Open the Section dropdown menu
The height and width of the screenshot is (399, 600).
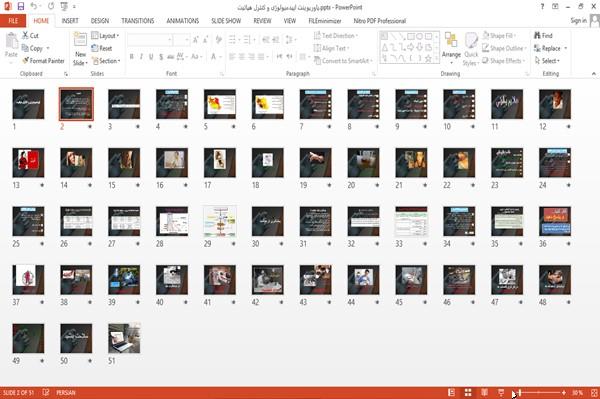pyautogui.click(x=106, y=61)
